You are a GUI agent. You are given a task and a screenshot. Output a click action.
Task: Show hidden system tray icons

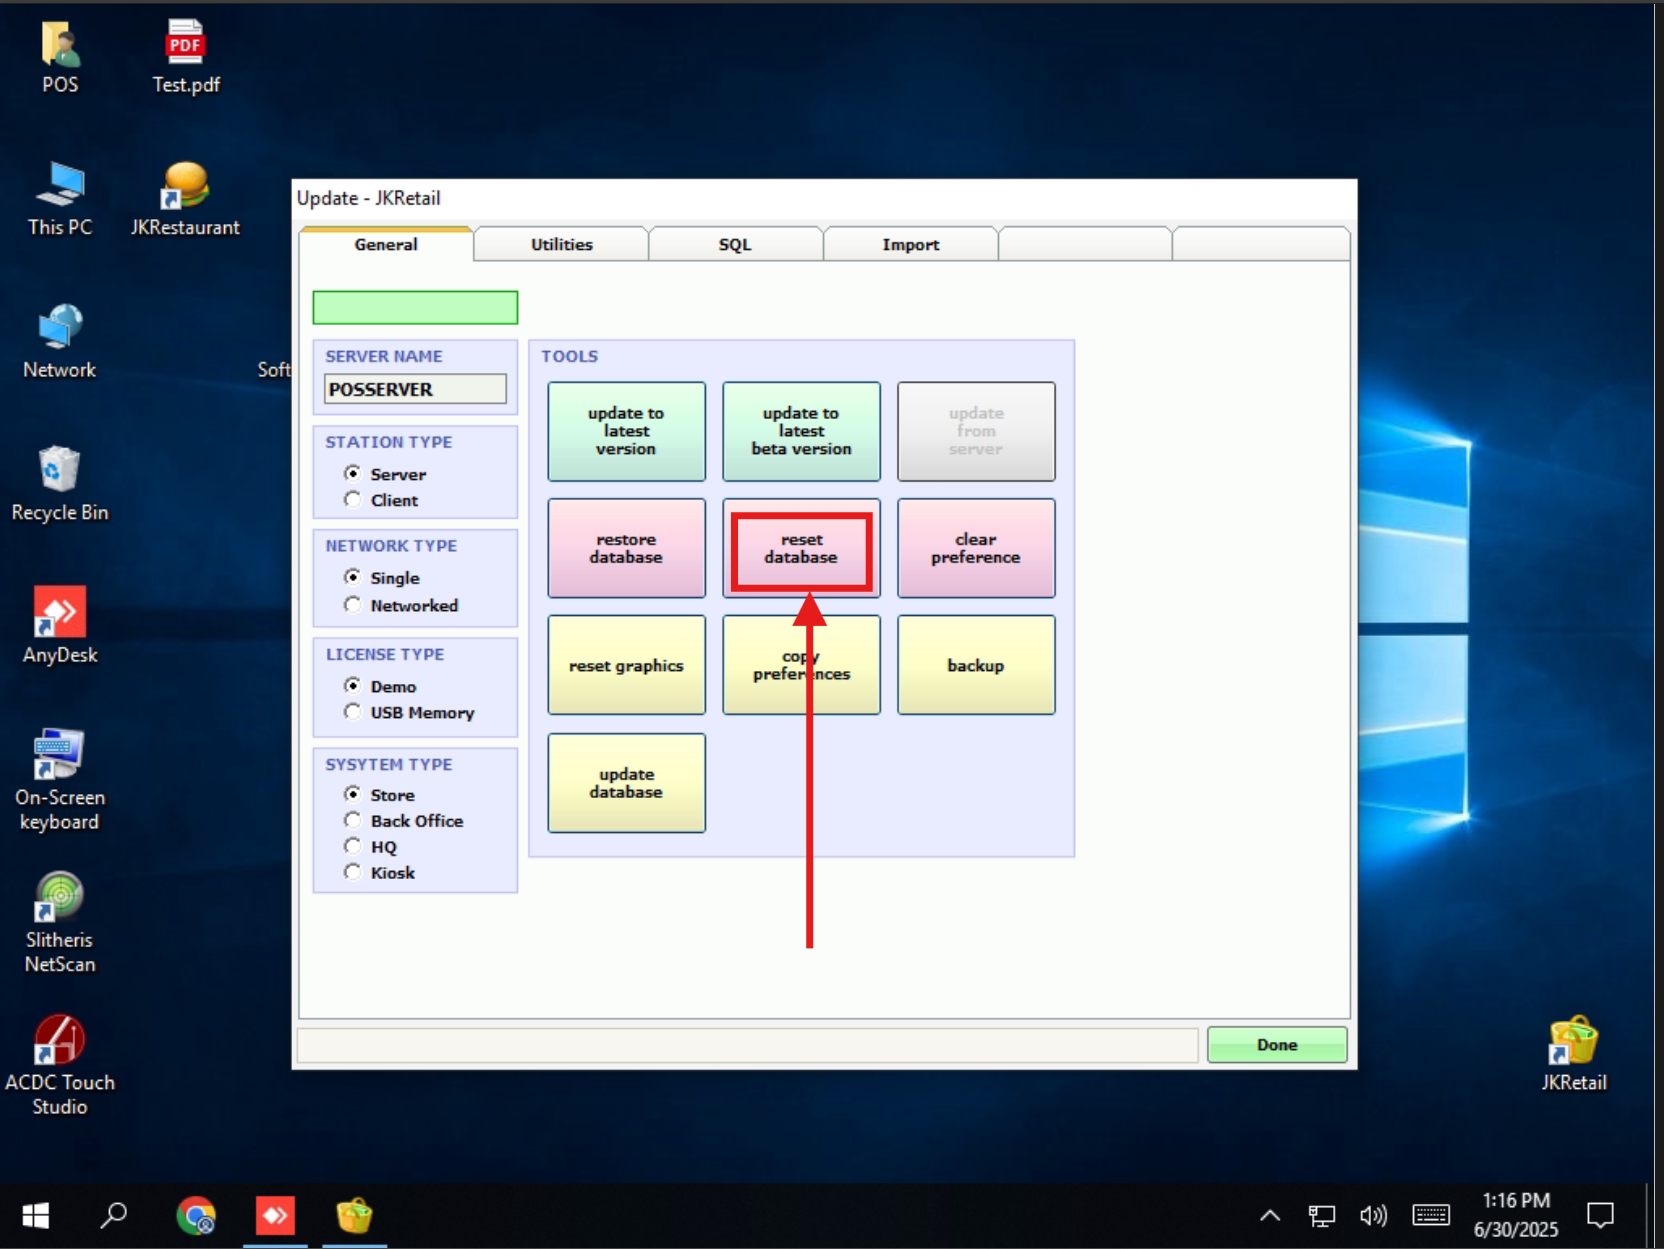tap(1270, 1216)
